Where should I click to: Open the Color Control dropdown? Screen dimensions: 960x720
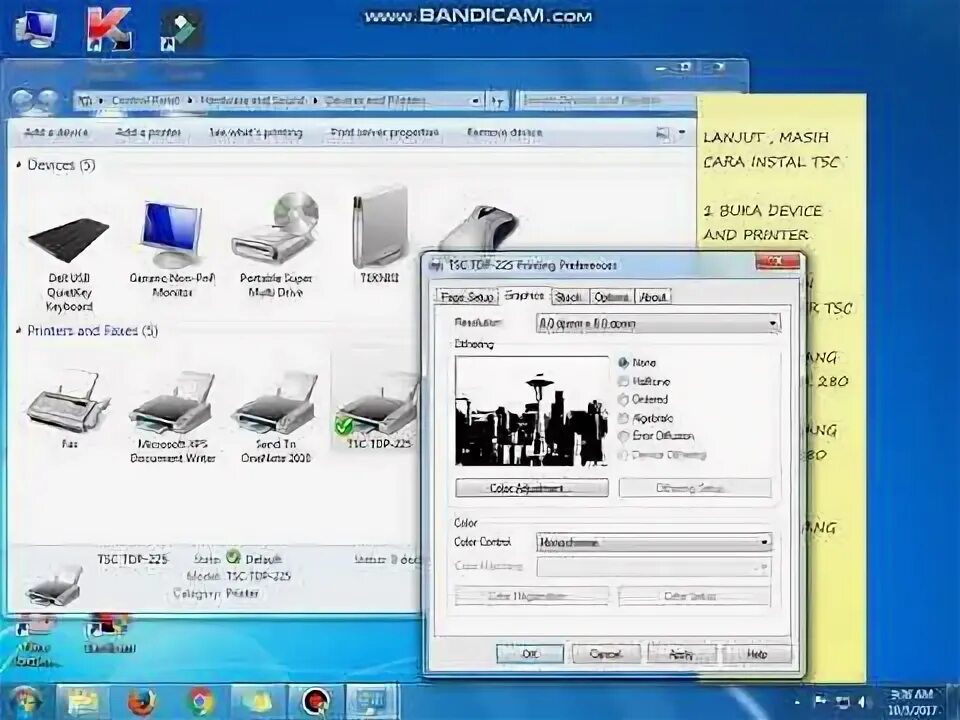(654, 542)
